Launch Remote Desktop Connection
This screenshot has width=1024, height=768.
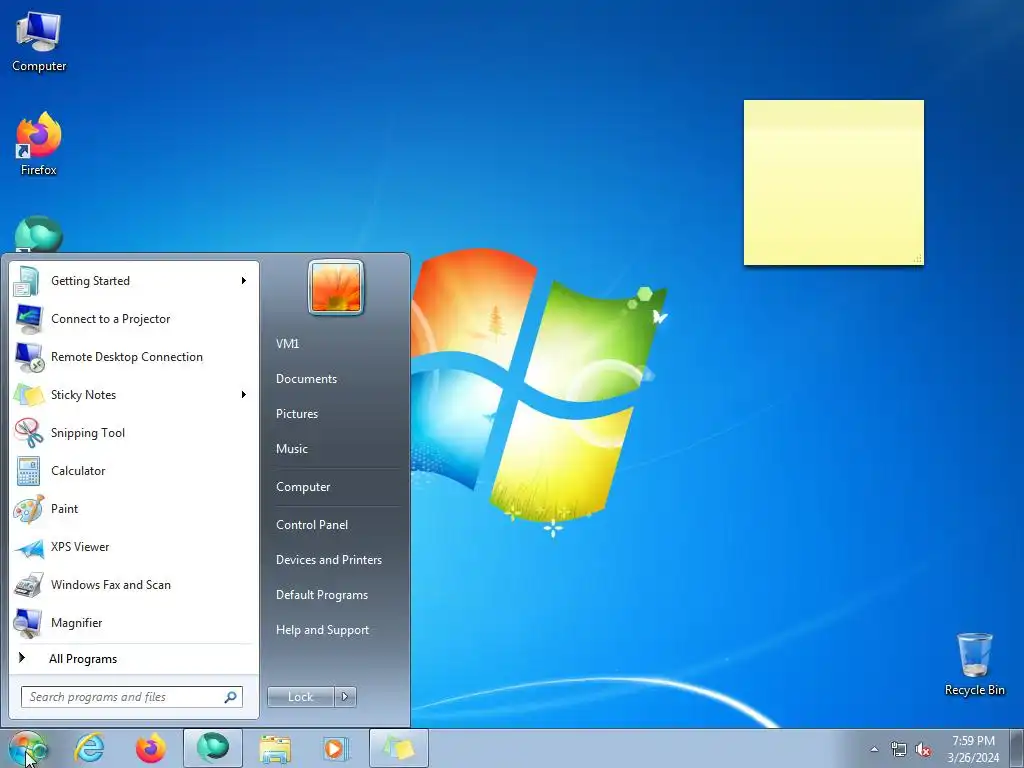(x=134, y=357)
